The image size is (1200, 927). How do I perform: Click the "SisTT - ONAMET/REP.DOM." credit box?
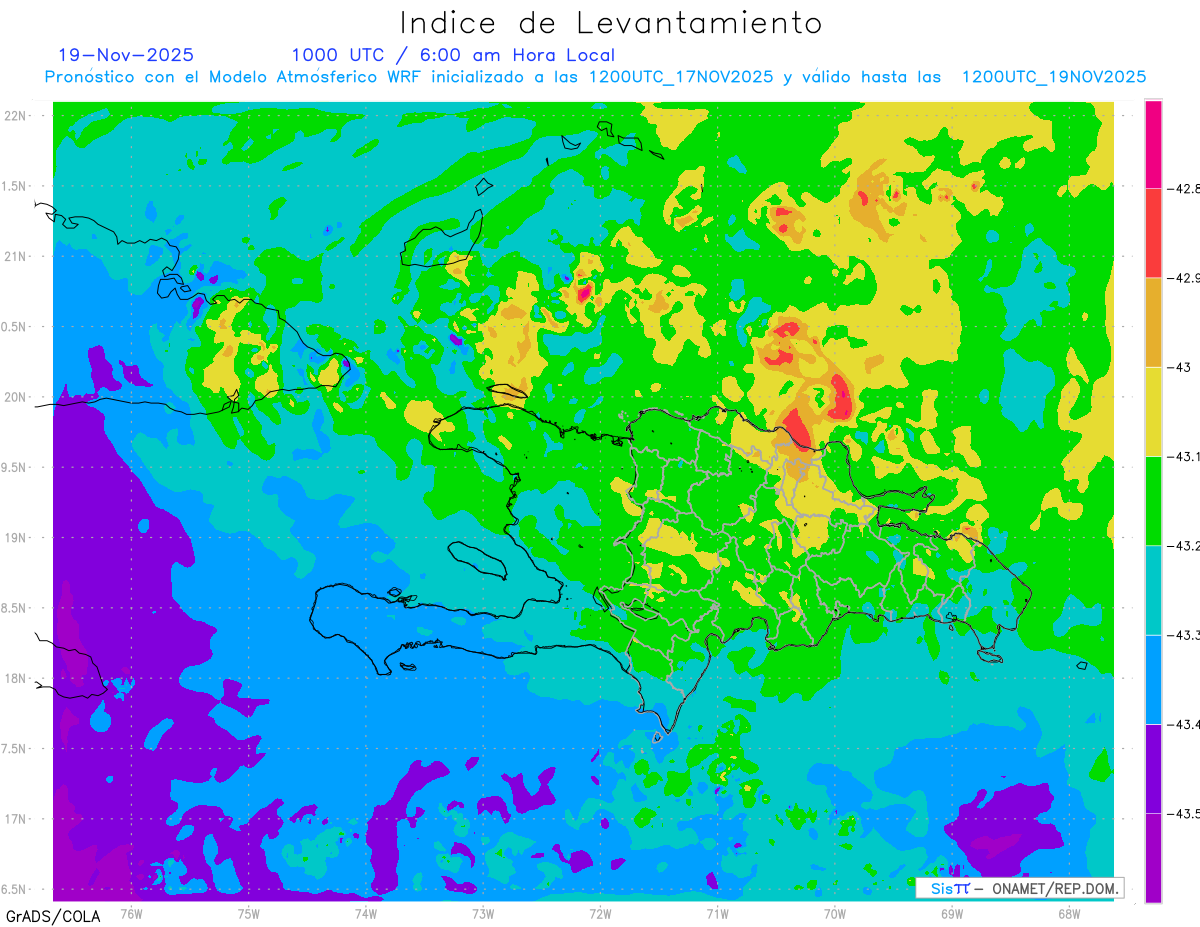point(1020,888)
